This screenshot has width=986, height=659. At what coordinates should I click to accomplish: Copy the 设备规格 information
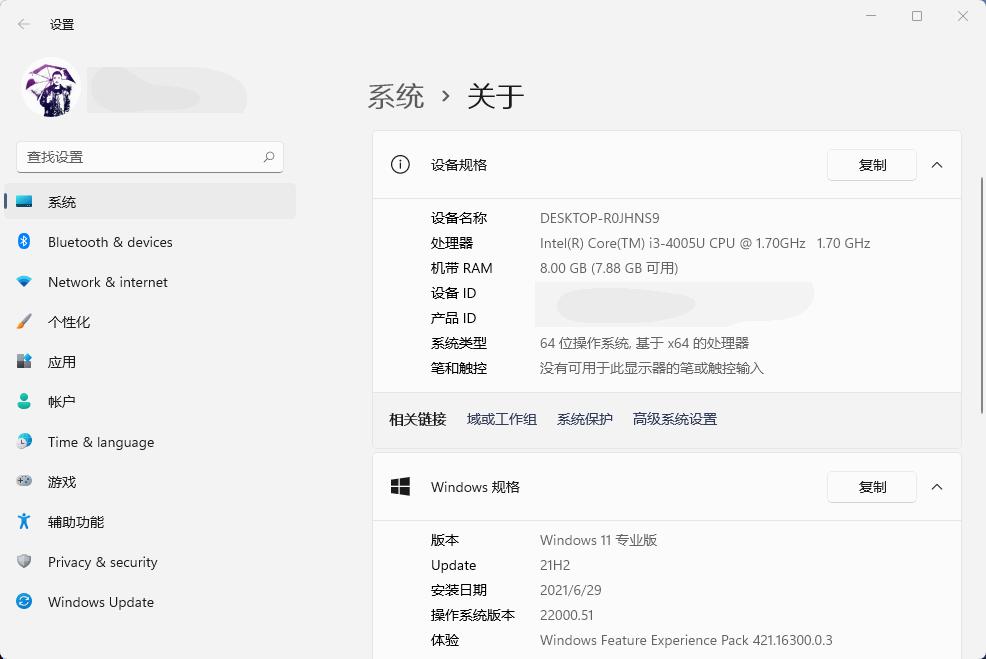pyautogui.click(x=871, y=165)
